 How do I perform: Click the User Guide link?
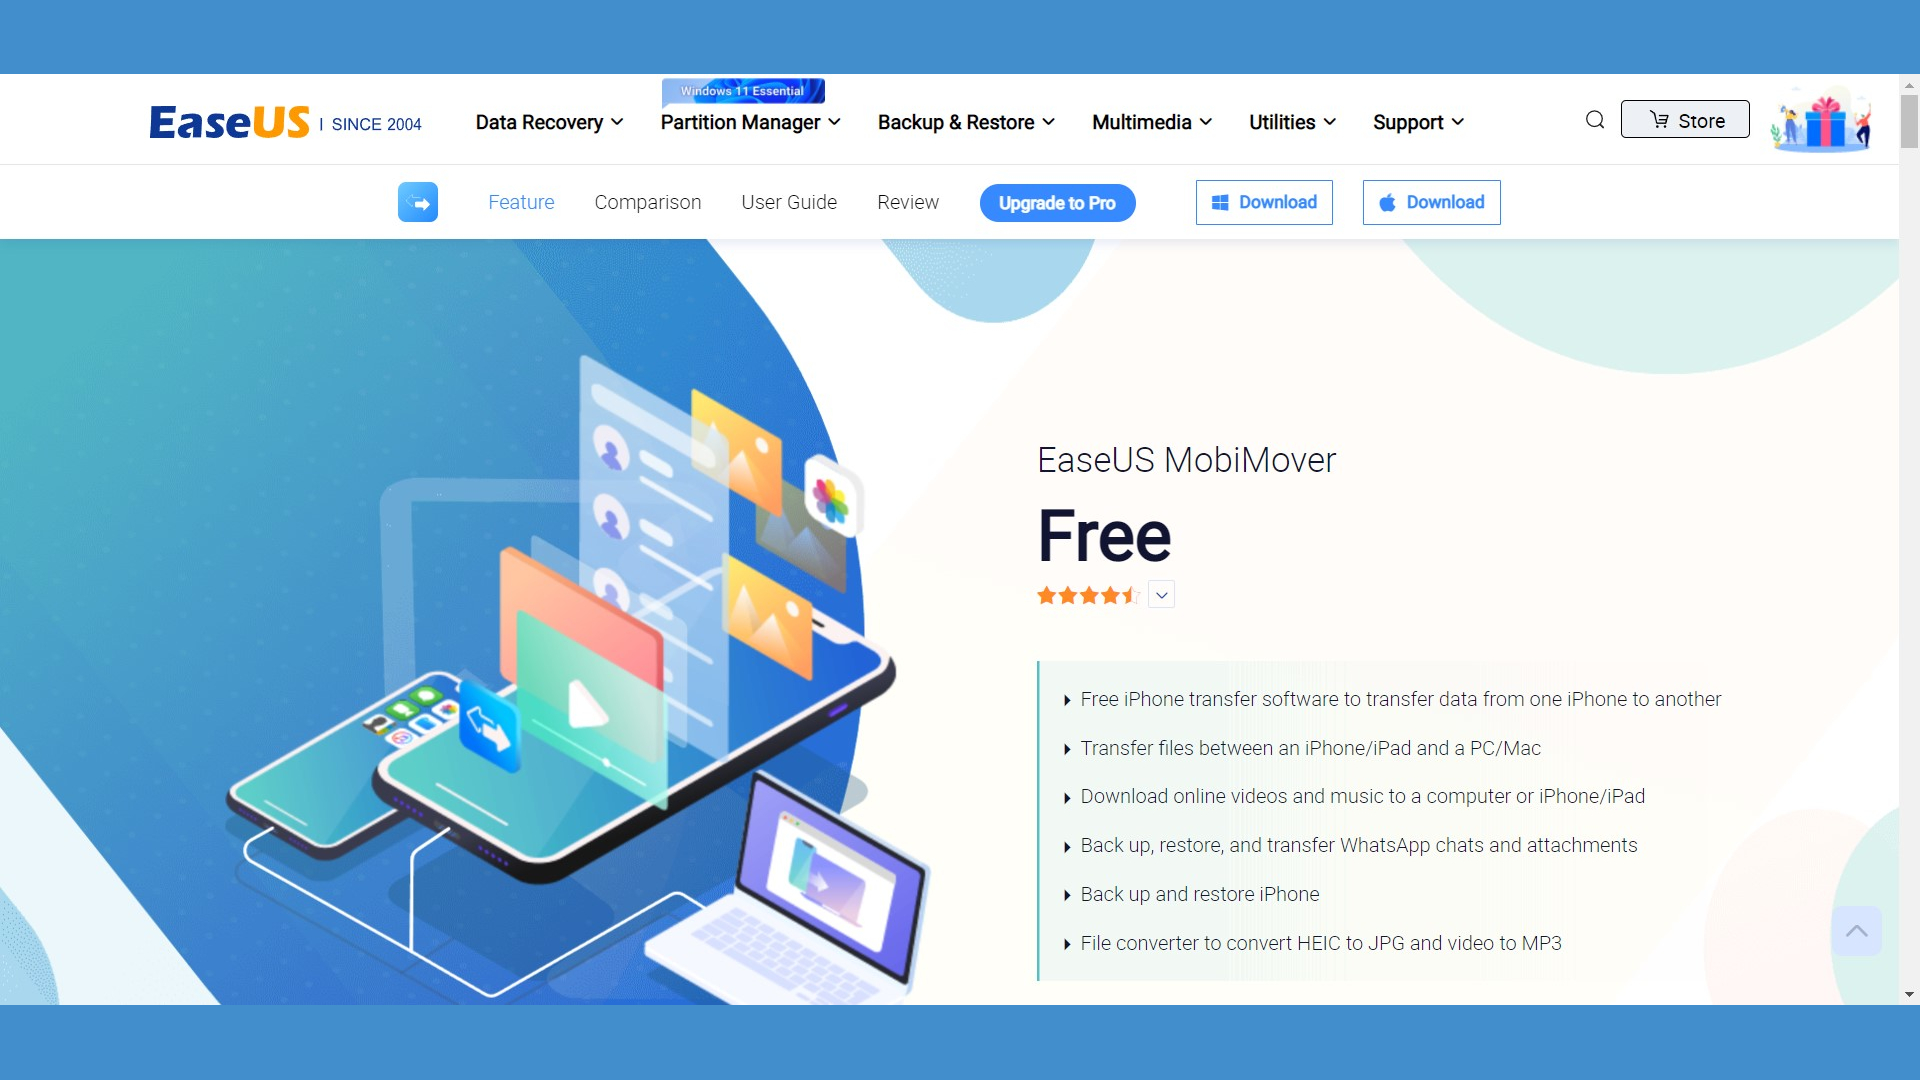pos(789,202)
